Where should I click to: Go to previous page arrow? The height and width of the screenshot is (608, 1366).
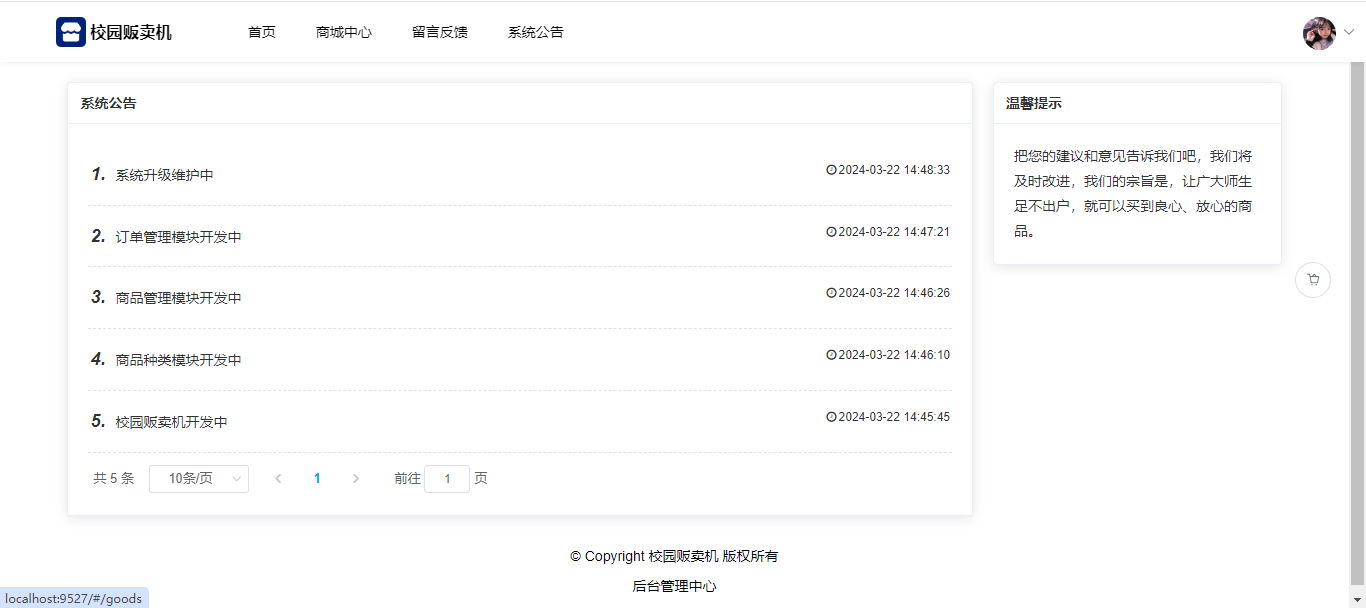coord(278,479)
